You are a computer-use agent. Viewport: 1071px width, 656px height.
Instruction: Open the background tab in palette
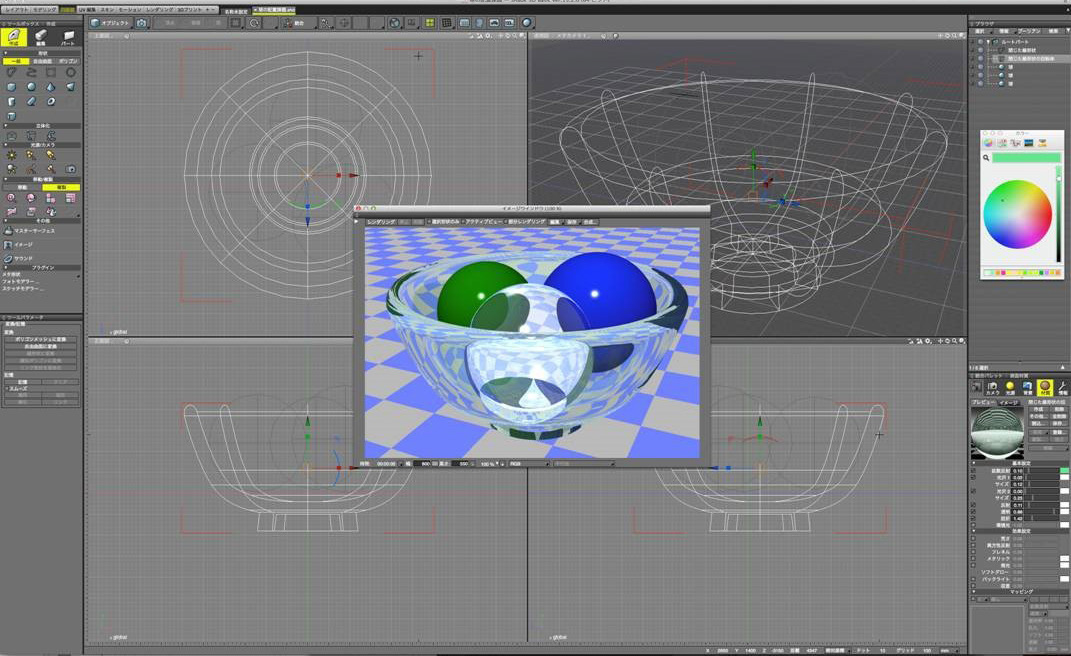pos(1027,388)
